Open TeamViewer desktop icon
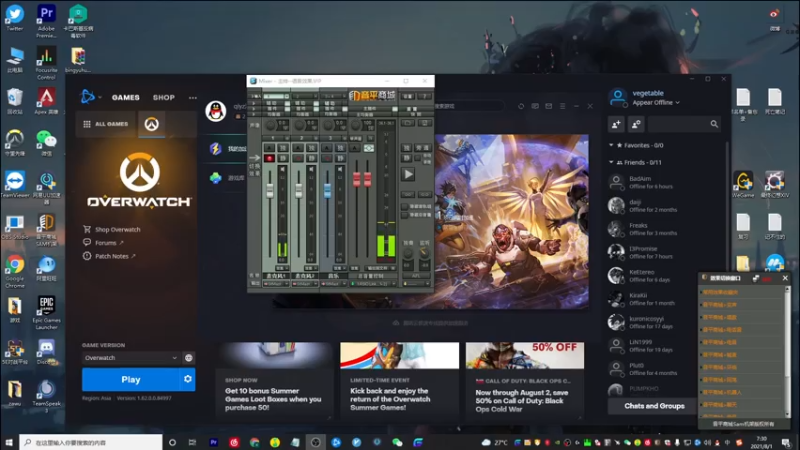This screenshot has width=800, height=450. point(15,185)
